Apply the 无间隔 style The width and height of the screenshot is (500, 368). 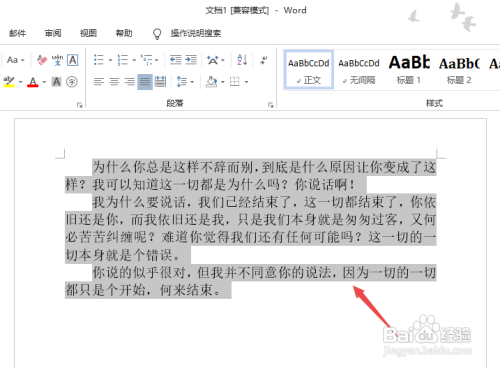359,70
